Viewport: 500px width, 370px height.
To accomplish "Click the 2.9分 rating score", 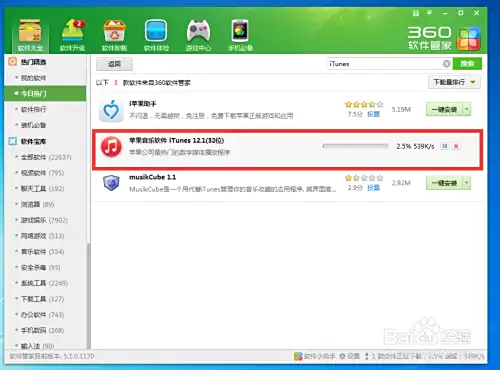I will 355,188.
